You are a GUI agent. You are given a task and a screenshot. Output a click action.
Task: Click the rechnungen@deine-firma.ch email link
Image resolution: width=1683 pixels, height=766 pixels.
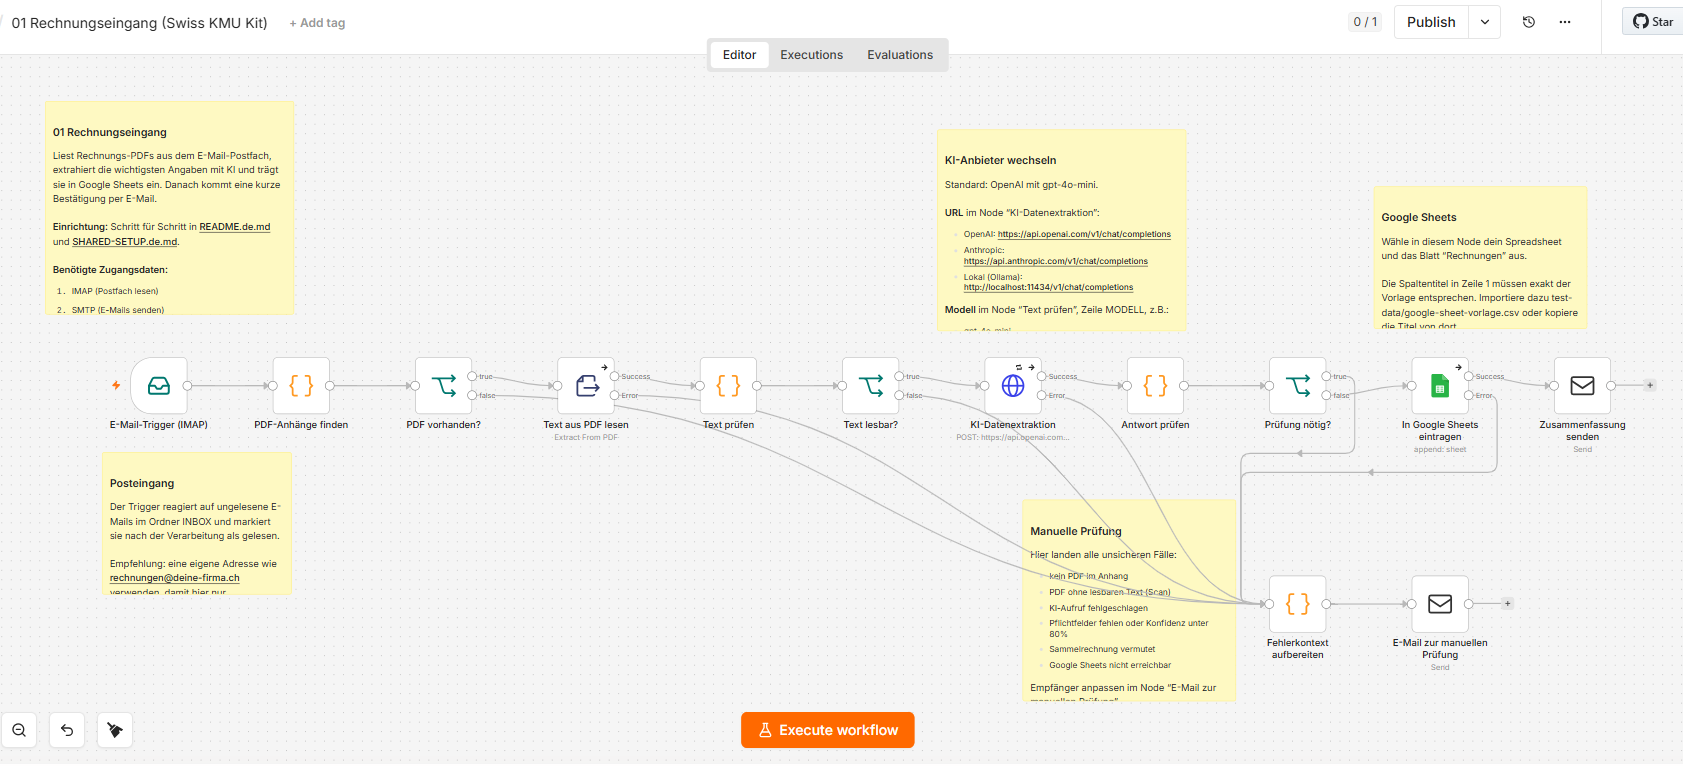175,578
